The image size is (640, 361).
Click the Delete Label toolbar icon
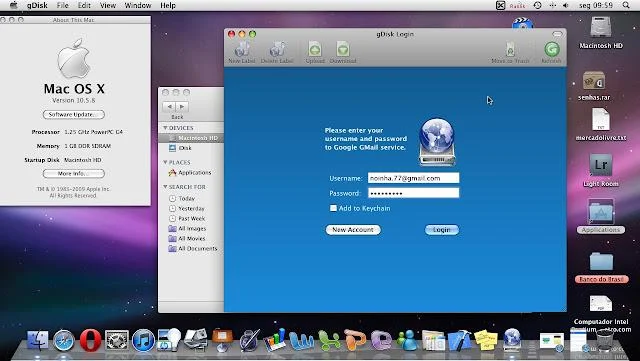(277, 49)
